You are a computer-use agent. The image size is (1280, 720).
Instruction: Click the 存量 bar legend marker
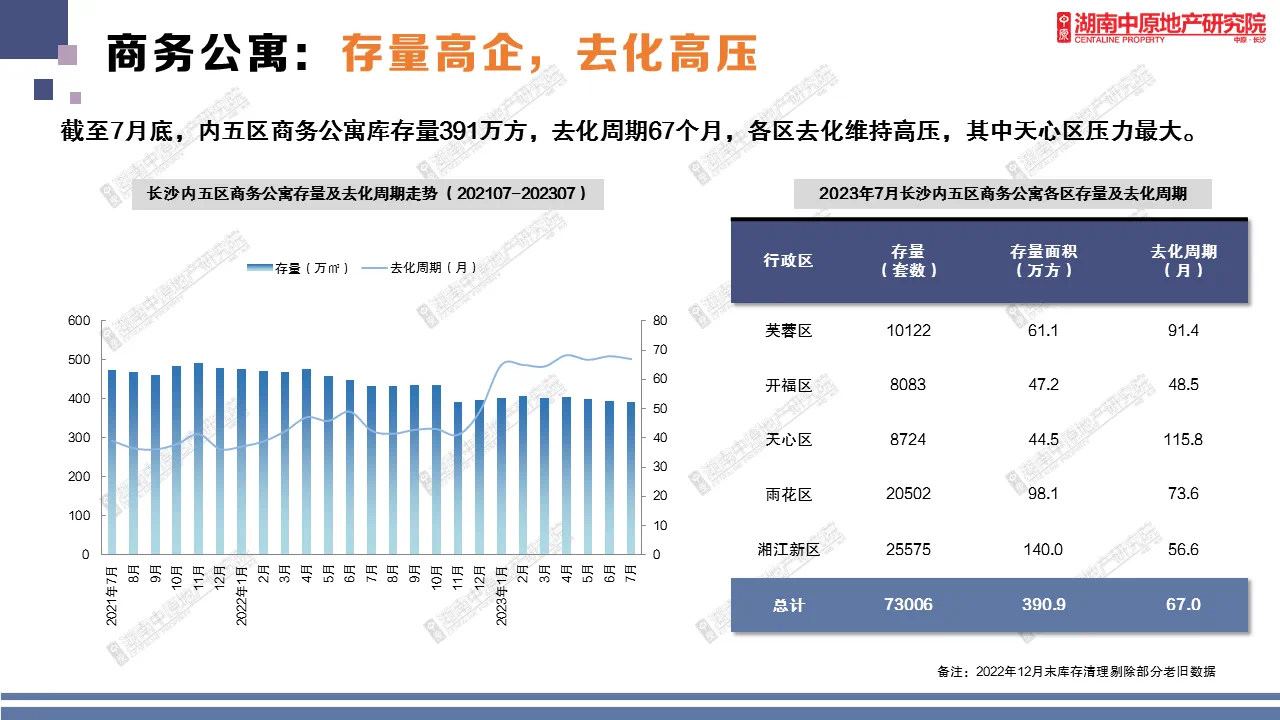(260, 268)
